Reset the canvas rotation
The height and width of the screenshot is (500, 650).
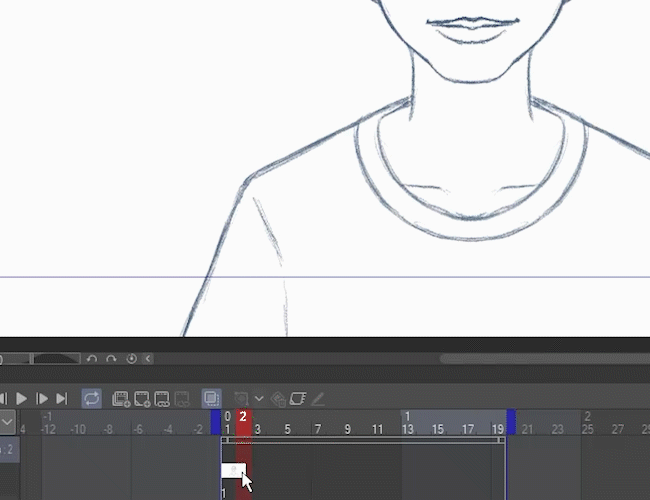(131, 359)
